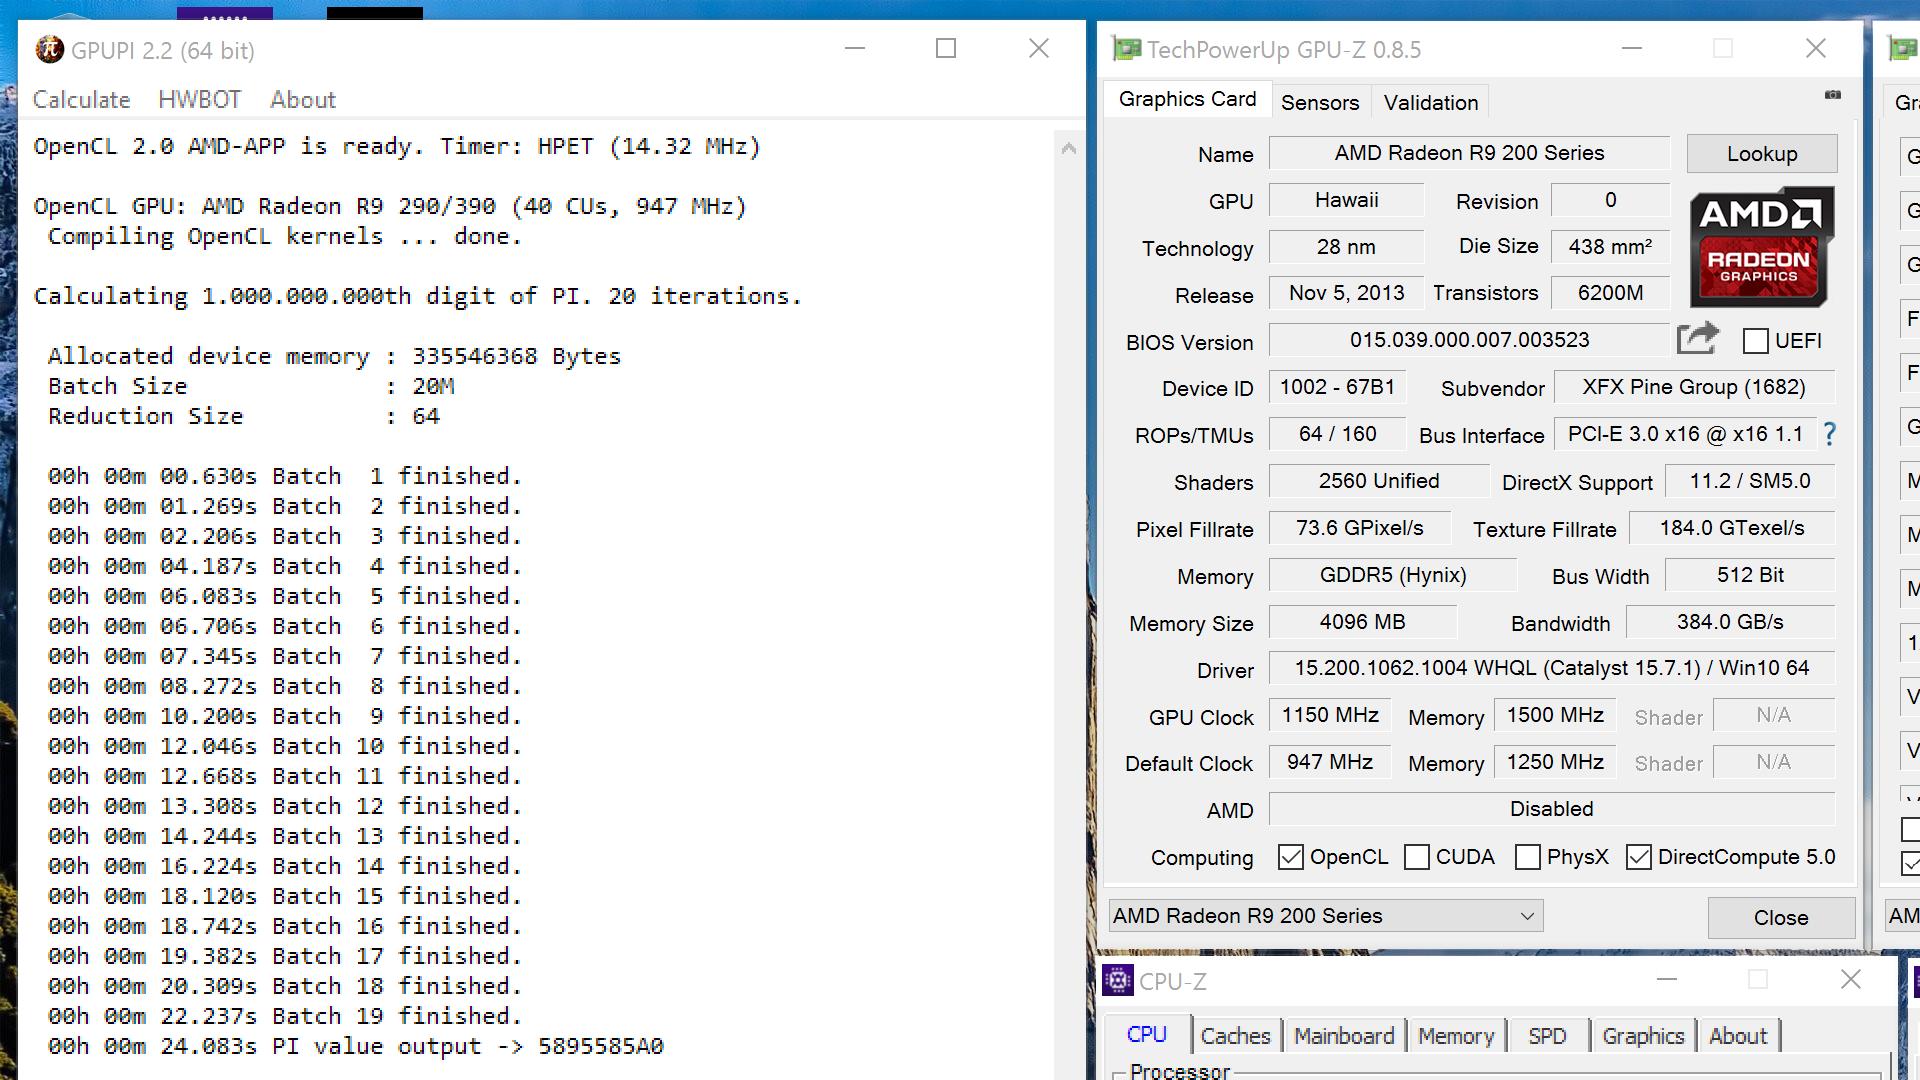
Task: Click the GPUPI pi icon in title bar
Action: click(49, 49)
